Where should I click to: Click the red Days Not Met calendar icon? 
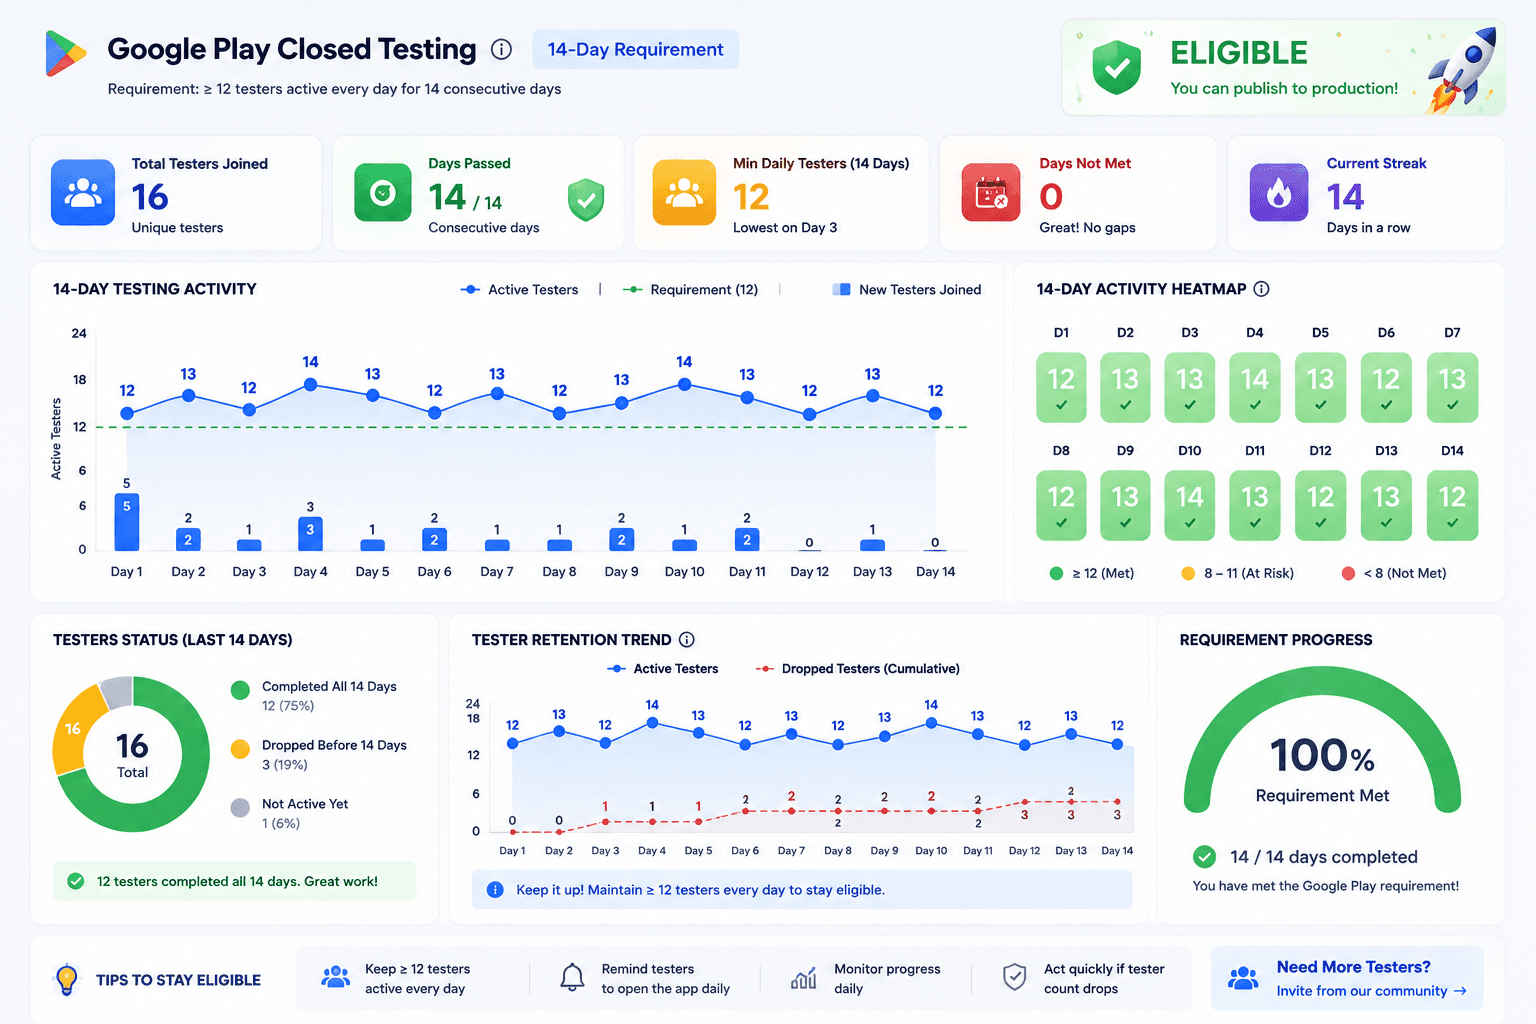991,192
